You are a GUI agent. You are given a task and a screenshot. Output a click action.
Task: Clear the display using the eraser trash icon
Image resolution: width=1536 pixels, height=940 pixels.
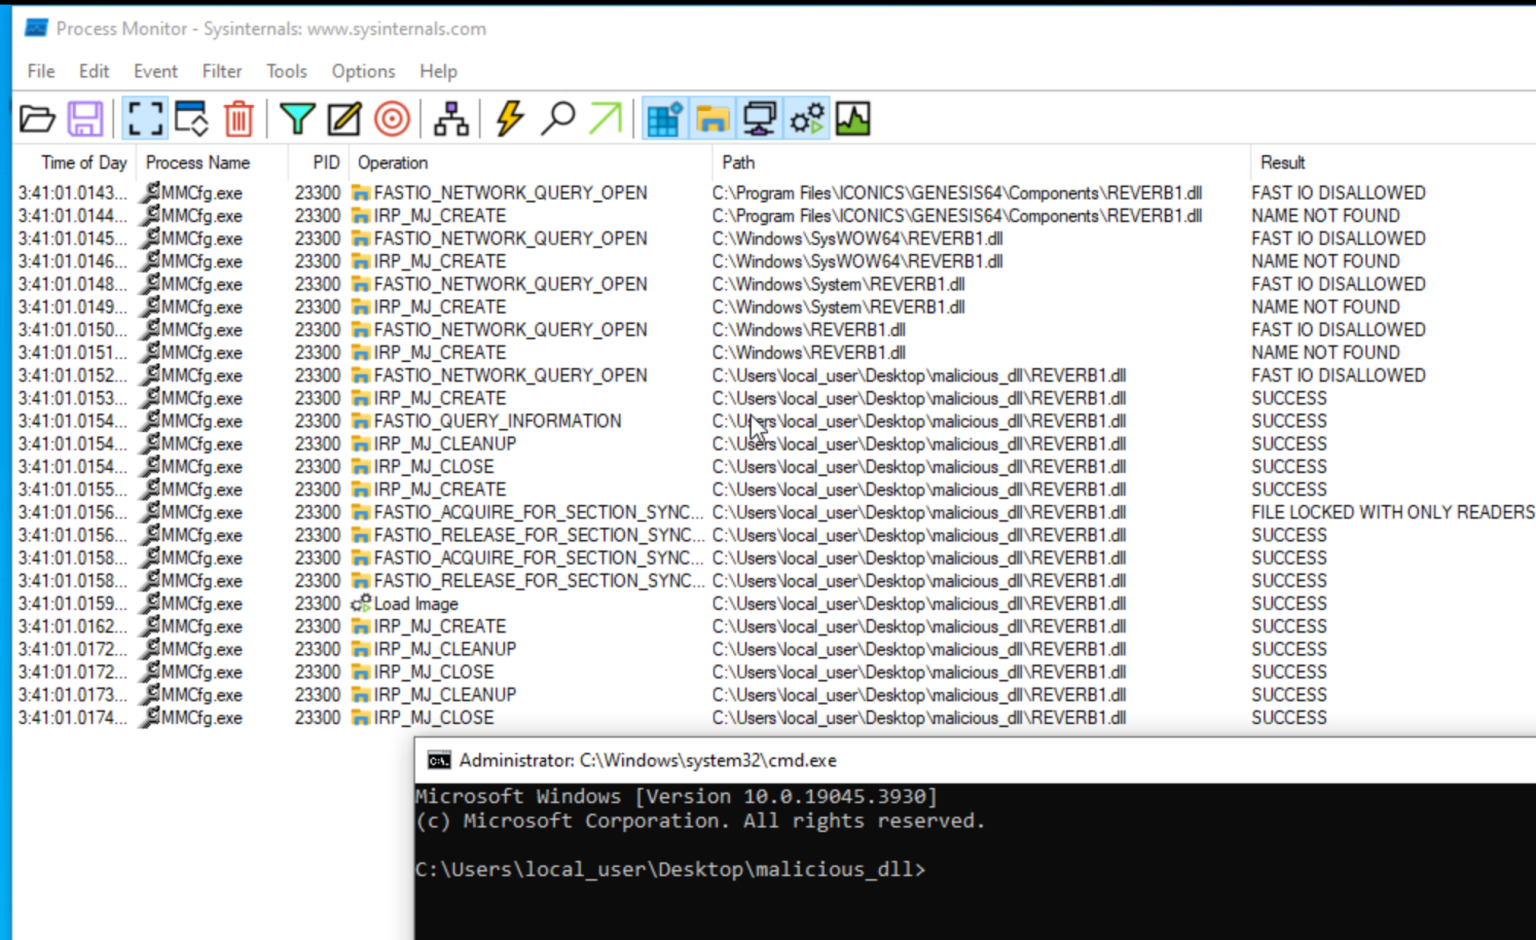point(237,117)
